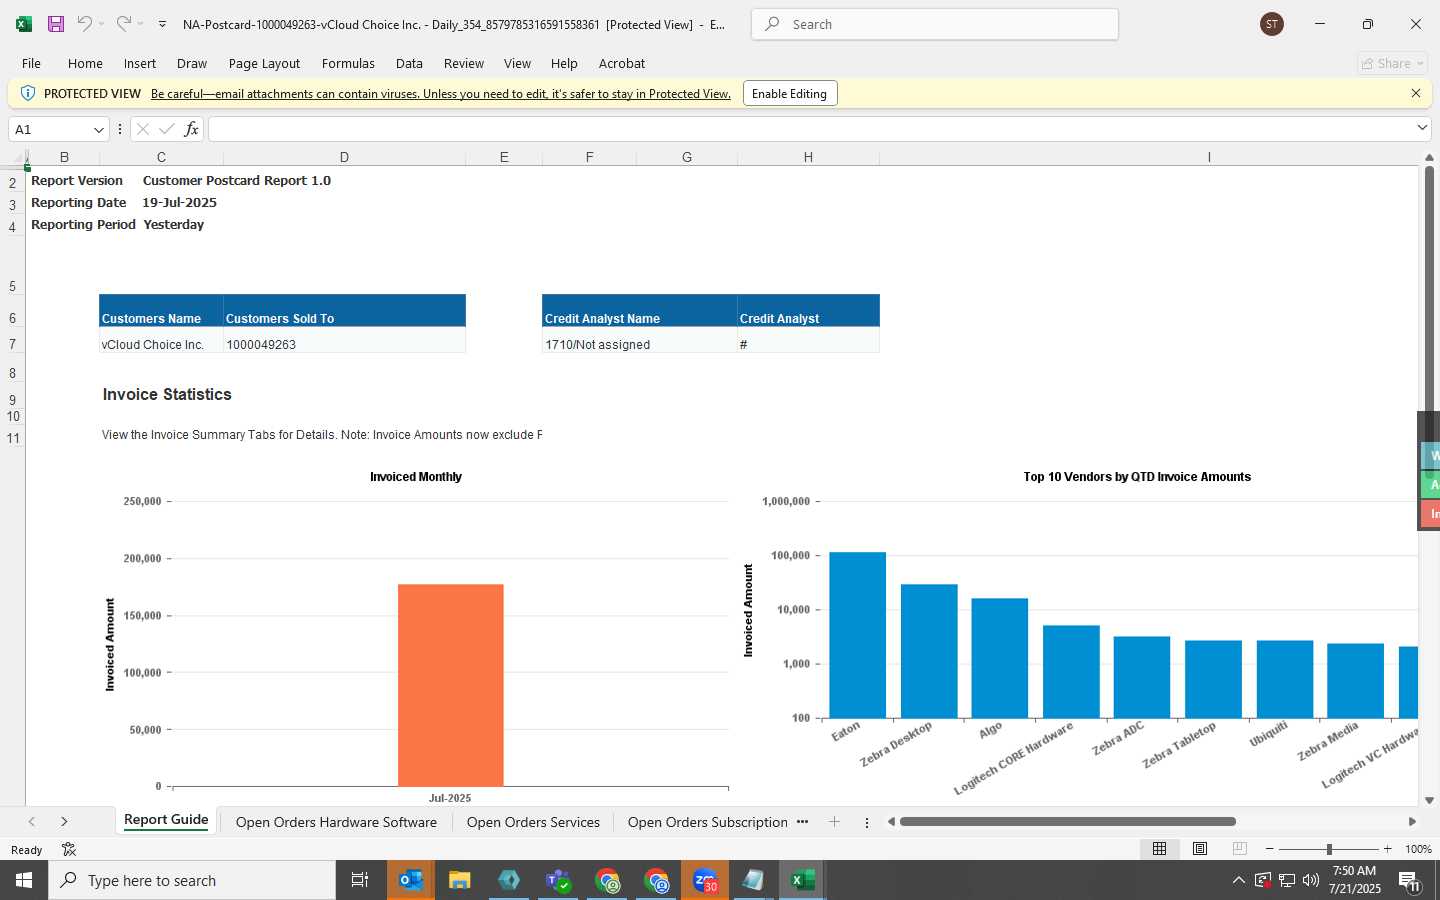Viewport: 1440px width, 900px height.
Task: Click the Protected View warning link
Action: pyautogui.click(x=441, y=94)
